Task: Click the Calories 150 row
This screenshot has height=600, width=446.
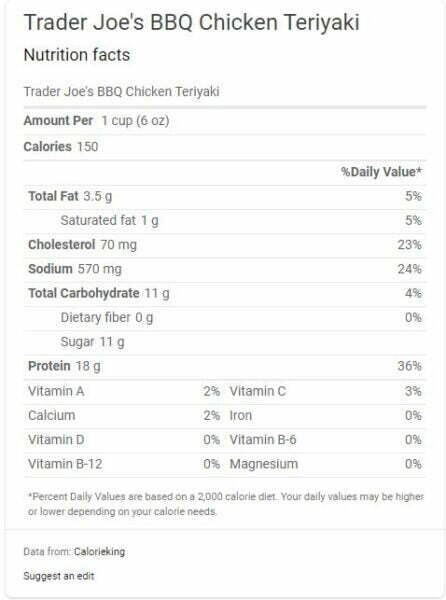Action: tap(225, 147)
